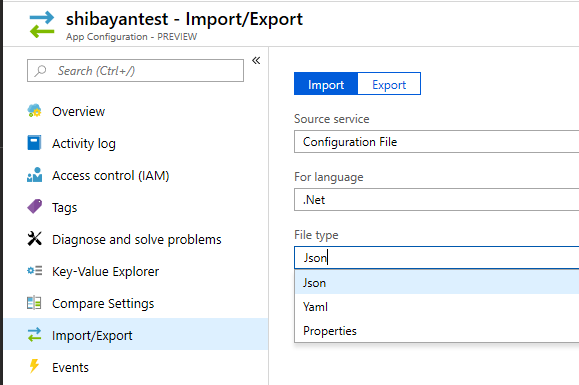Open the For language dropdown

(436, 199)
